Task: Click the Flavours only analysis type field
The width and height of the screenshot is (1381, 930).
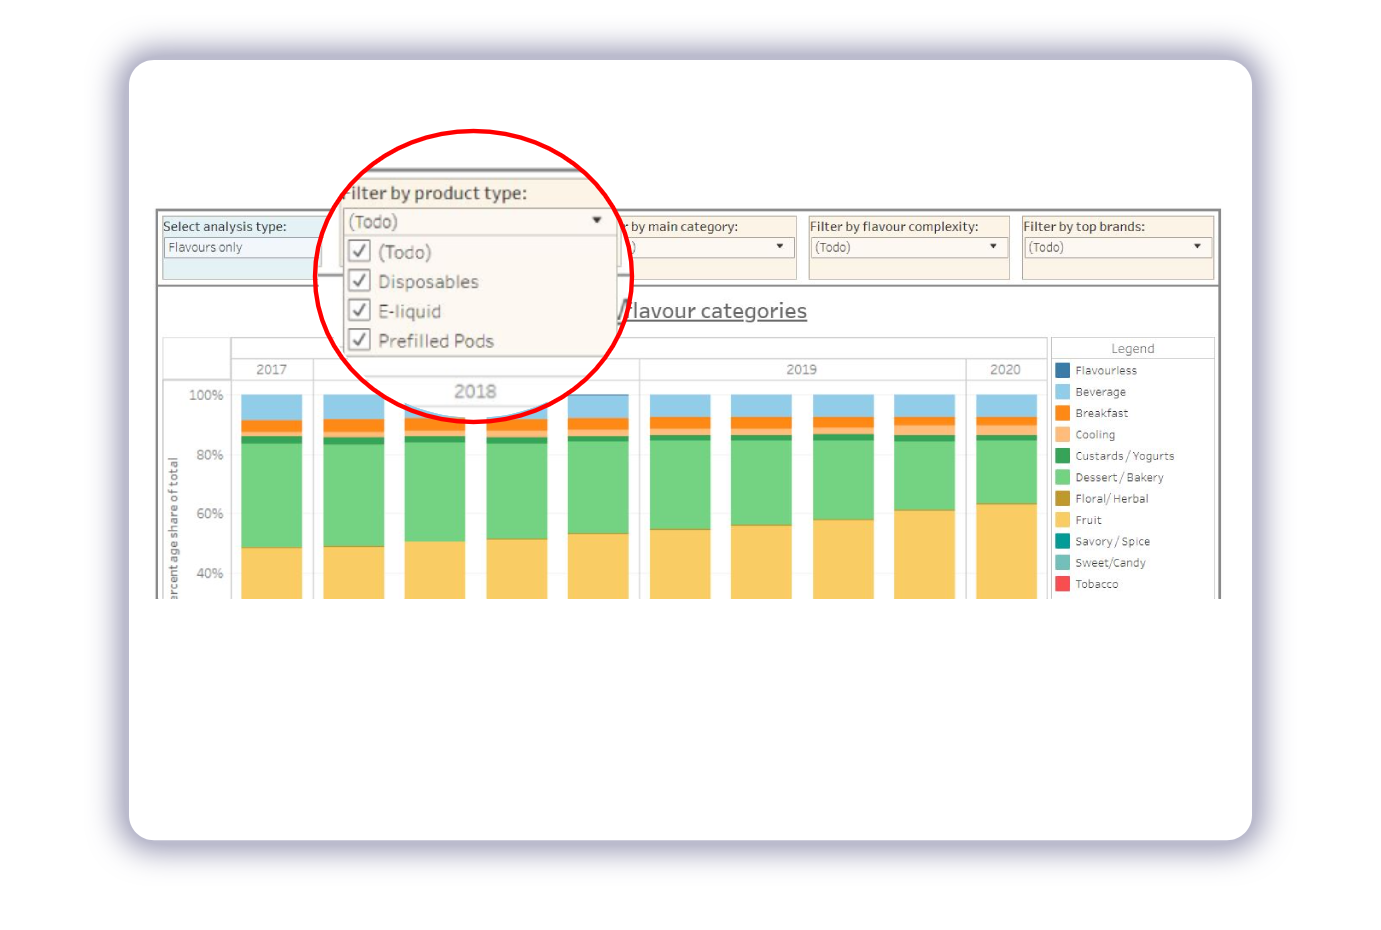Action: 240,248
